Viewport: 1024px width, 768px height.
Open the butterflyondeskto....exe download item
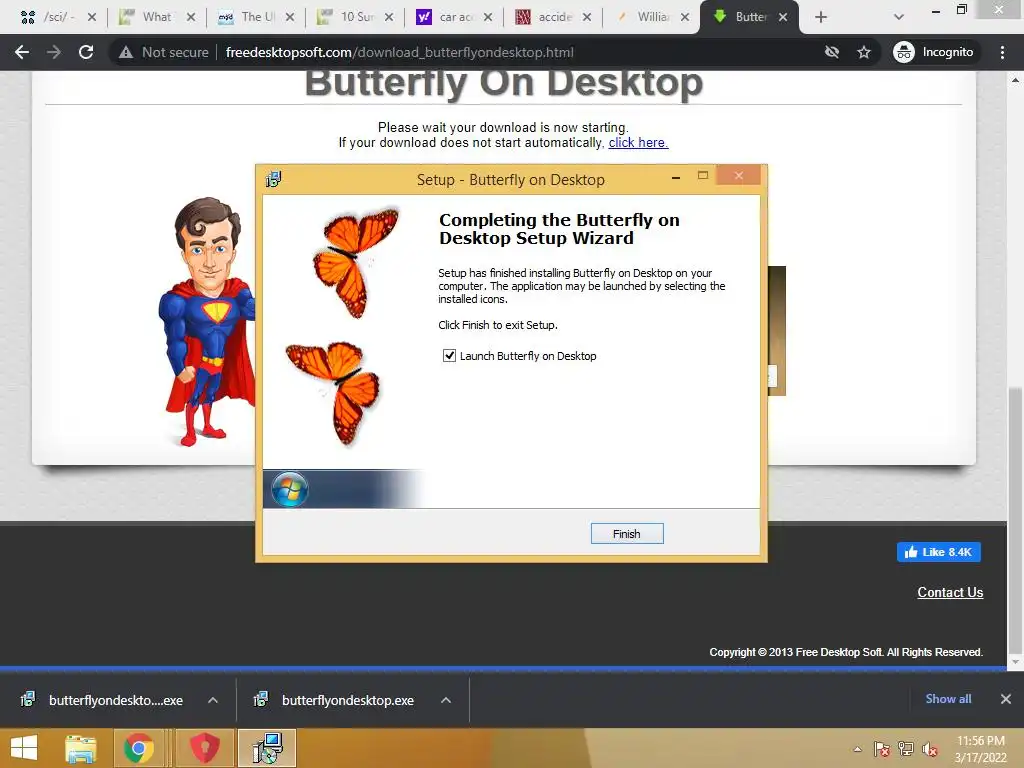pos(103,700)
